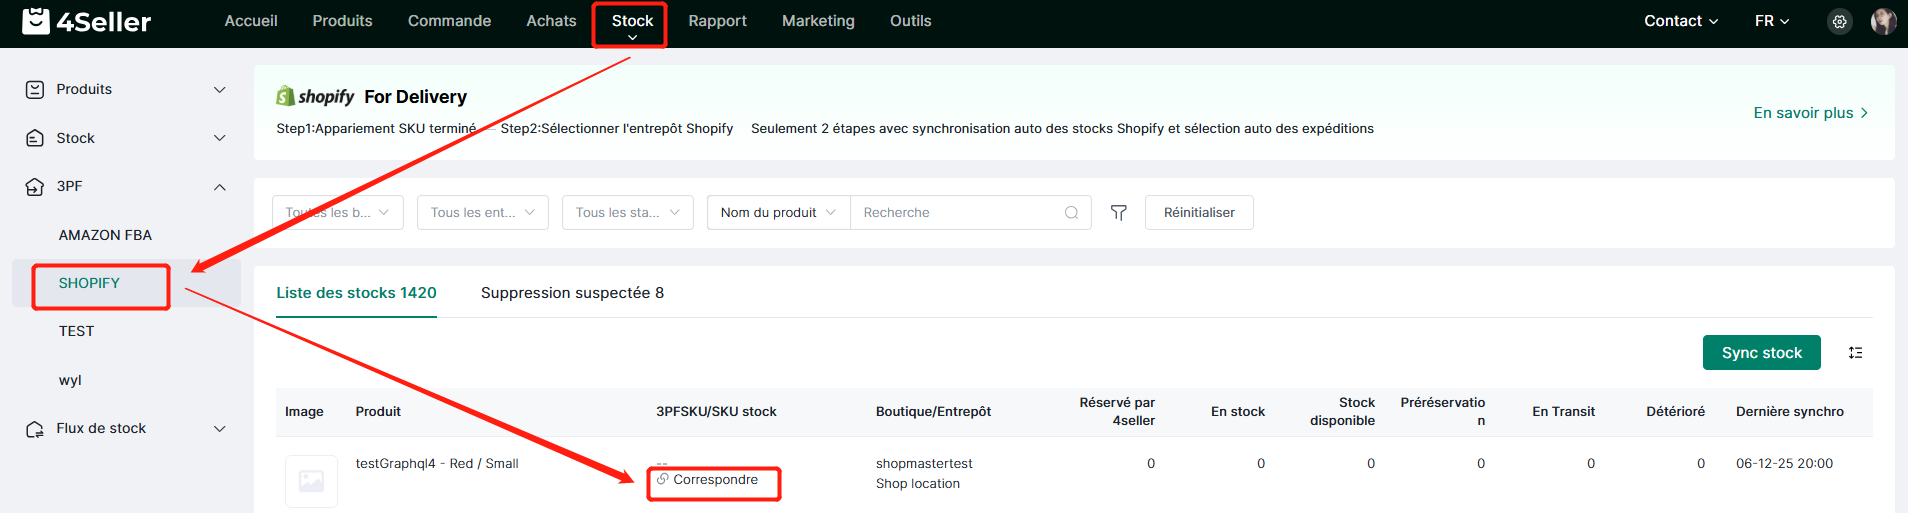
Task: Select TEST in sidebar
Action: coord(76,331)
